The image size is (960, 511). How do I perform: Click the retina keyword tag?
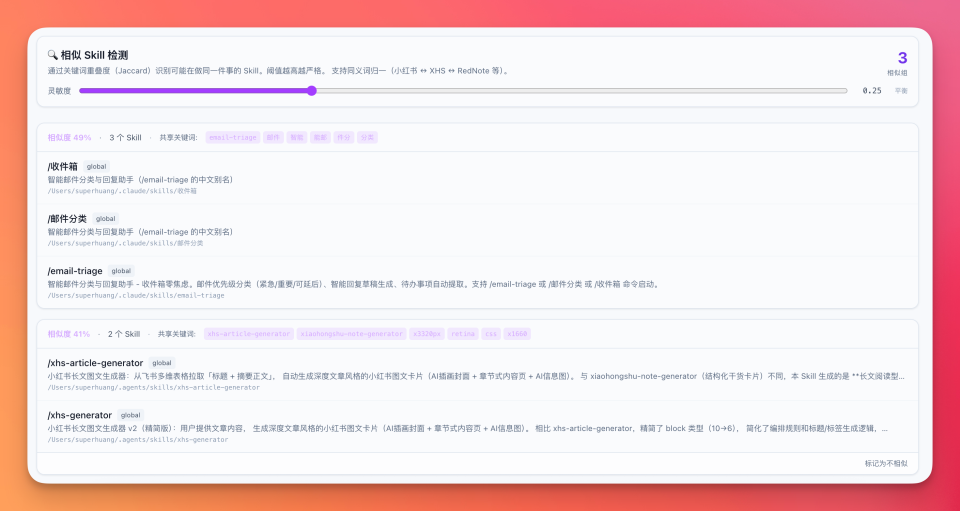point(463,334)
